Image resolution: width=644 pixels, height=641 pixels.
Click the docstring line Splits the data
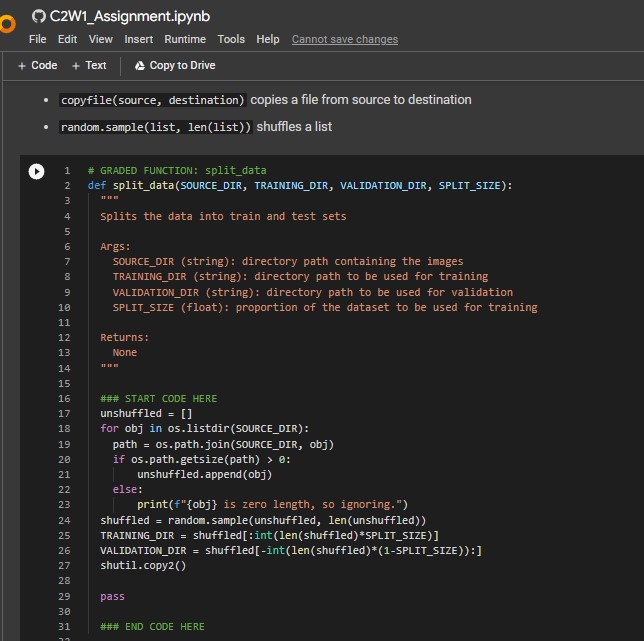tap(223, 216)
